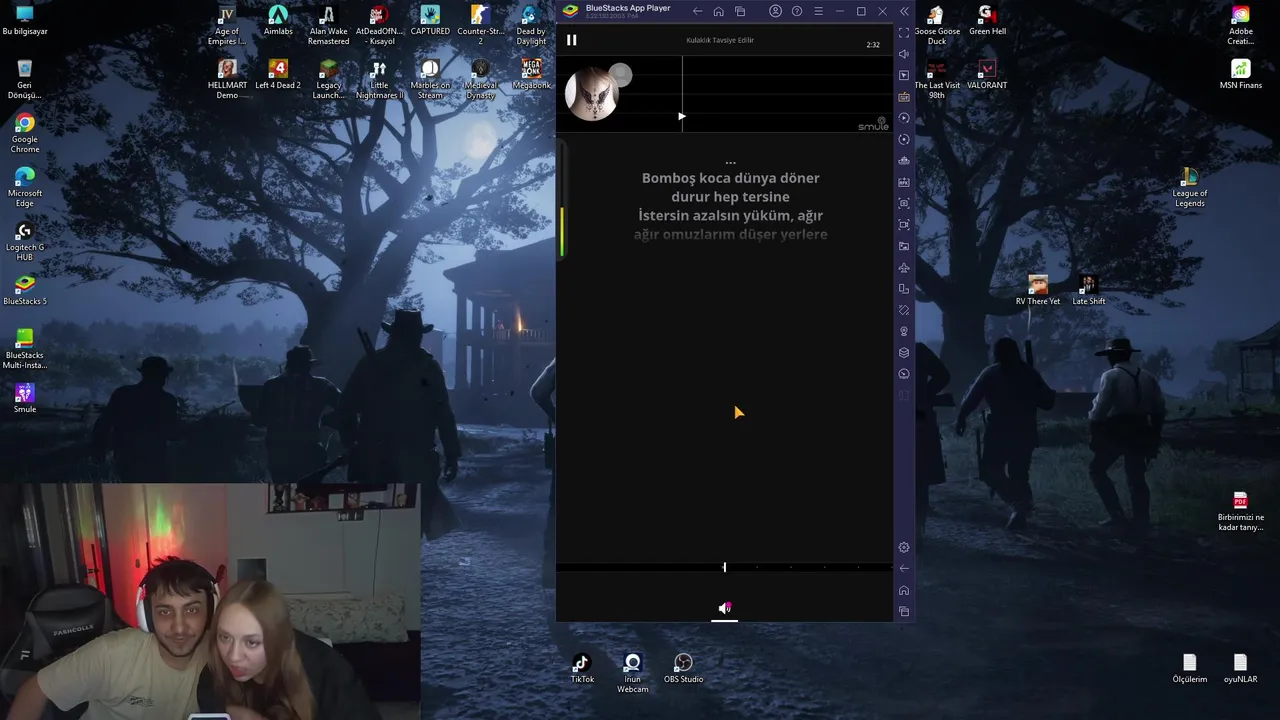Click the '2:32' remaining time
The image size is (1280, 720).
(x=873, y=45)
